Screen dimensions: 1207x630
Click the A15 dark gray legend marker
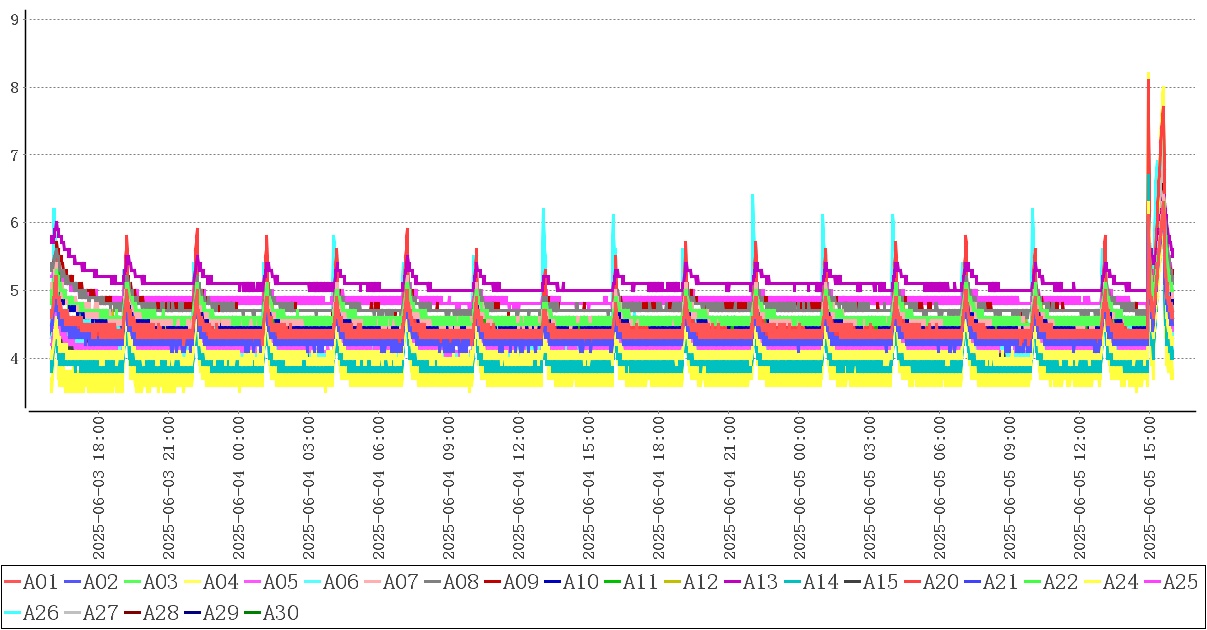[x=852, y=582]
